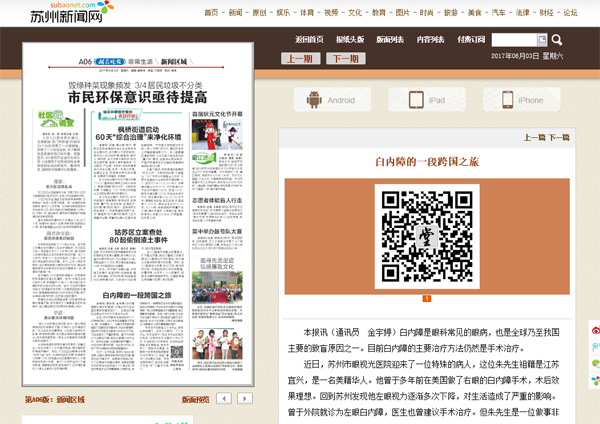
Task: Go to previous page with left arrow button
Action: pyautogui.click(x=225, y=398)
